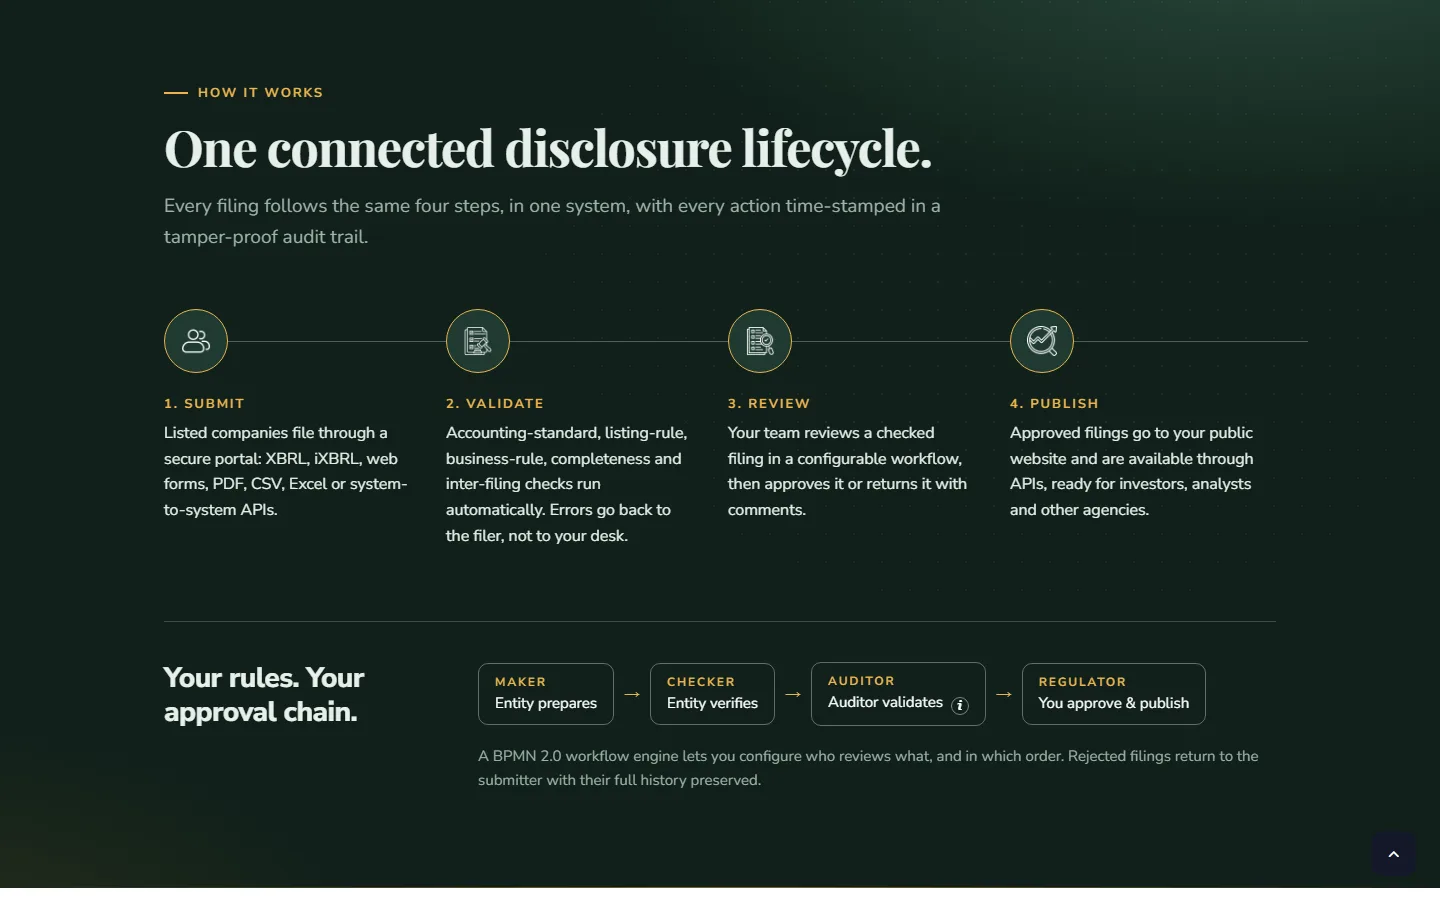Click the '3. REVIEW' step label
Screen dimensions: 1440x900
pos(769,404)
